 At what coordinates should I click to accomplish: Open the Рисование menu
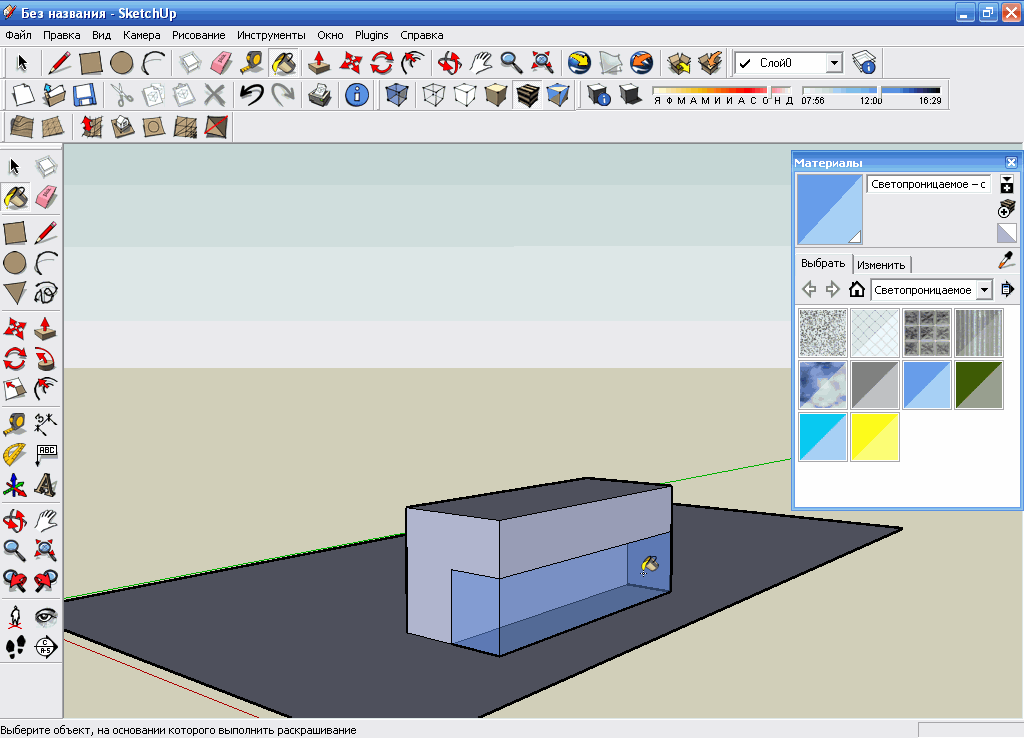click(x=199, y=35)
